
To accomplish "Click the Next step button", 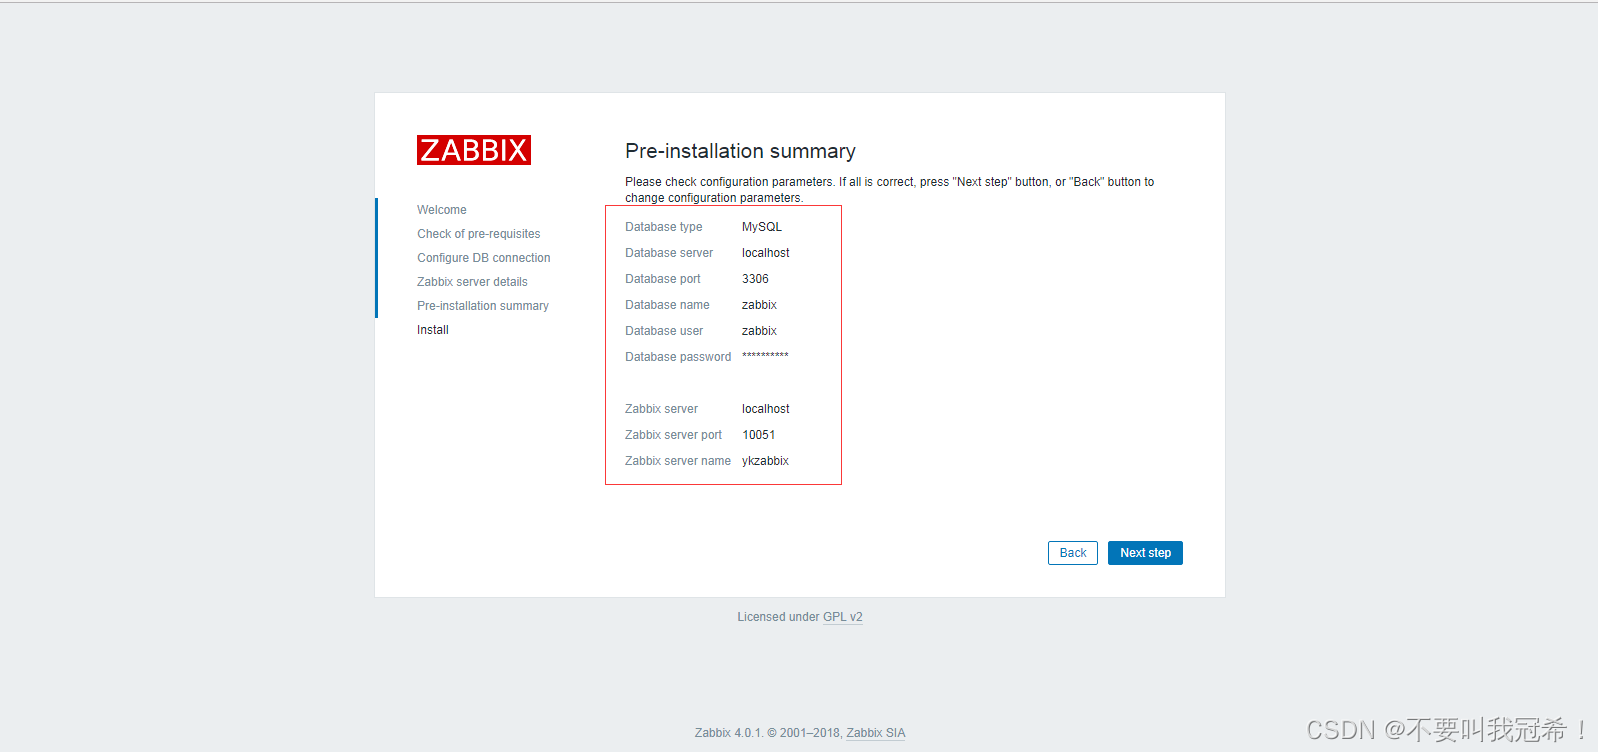I will [1145, 553].
